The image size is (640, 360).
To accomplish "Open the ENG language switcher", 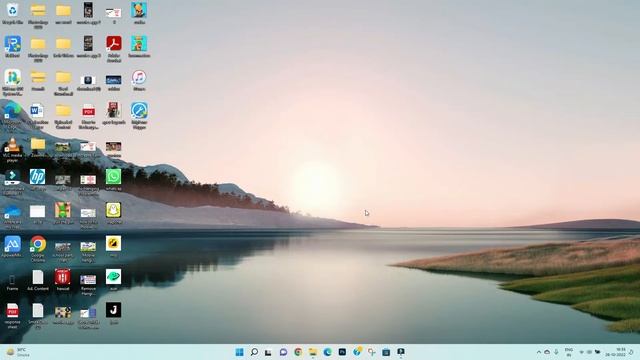I will (569, 352).
